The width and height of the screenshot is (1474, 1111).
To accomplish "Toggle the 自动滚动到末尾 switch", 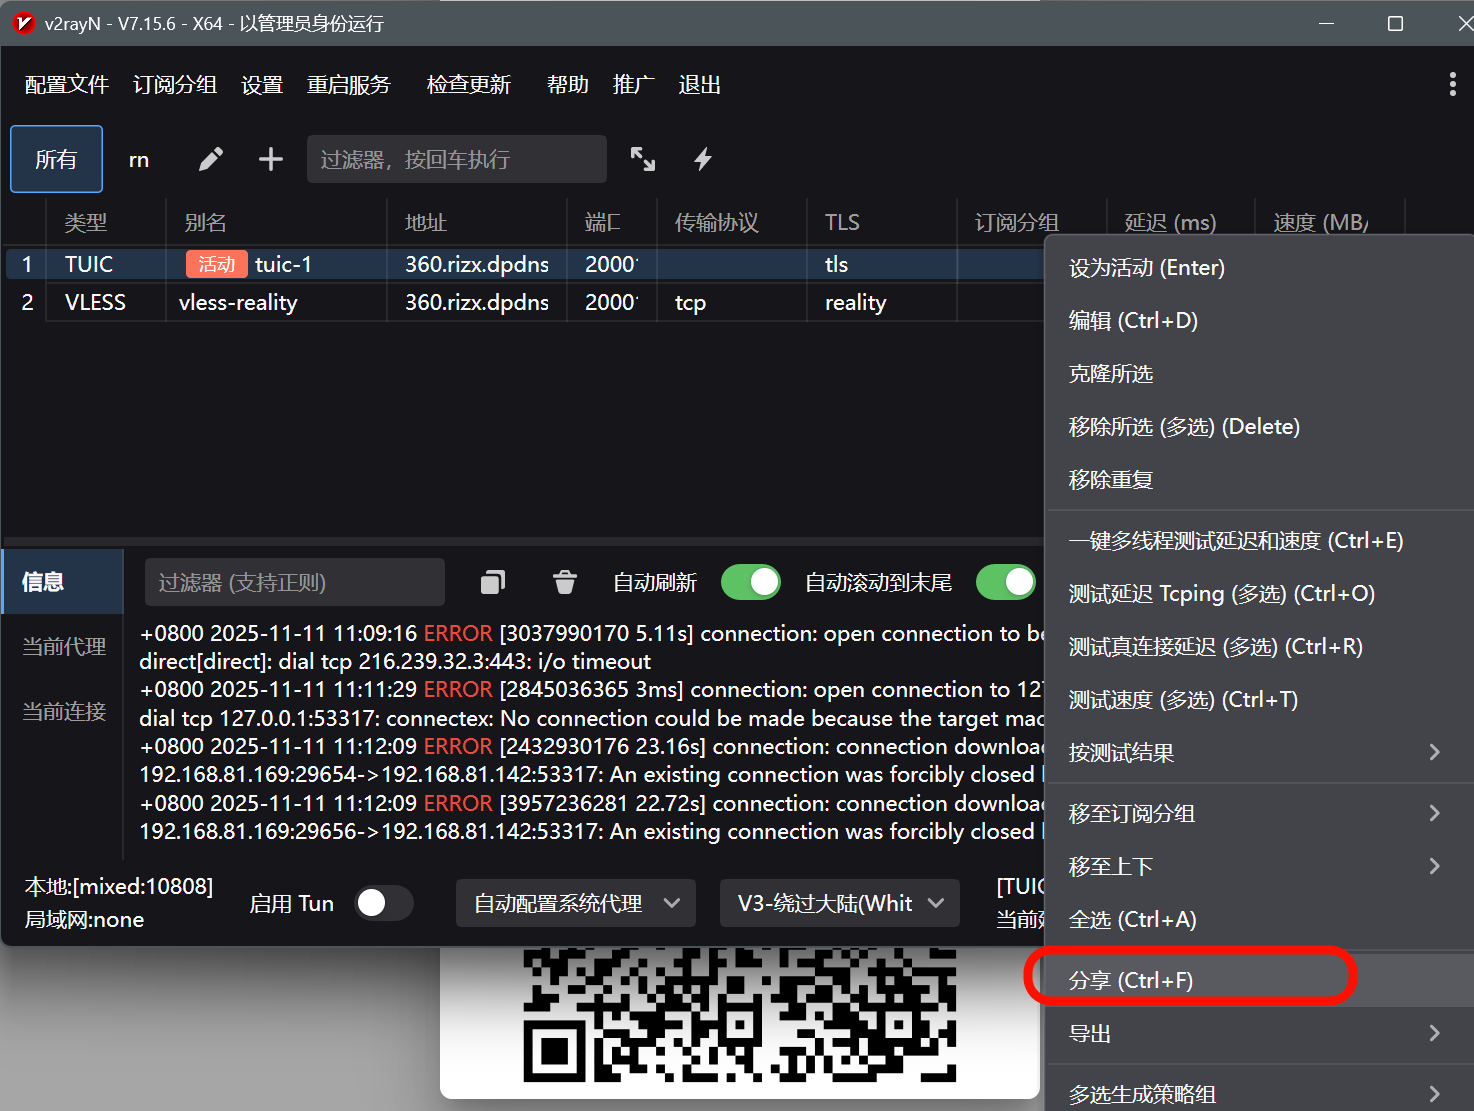I will tap(1005, 582).
